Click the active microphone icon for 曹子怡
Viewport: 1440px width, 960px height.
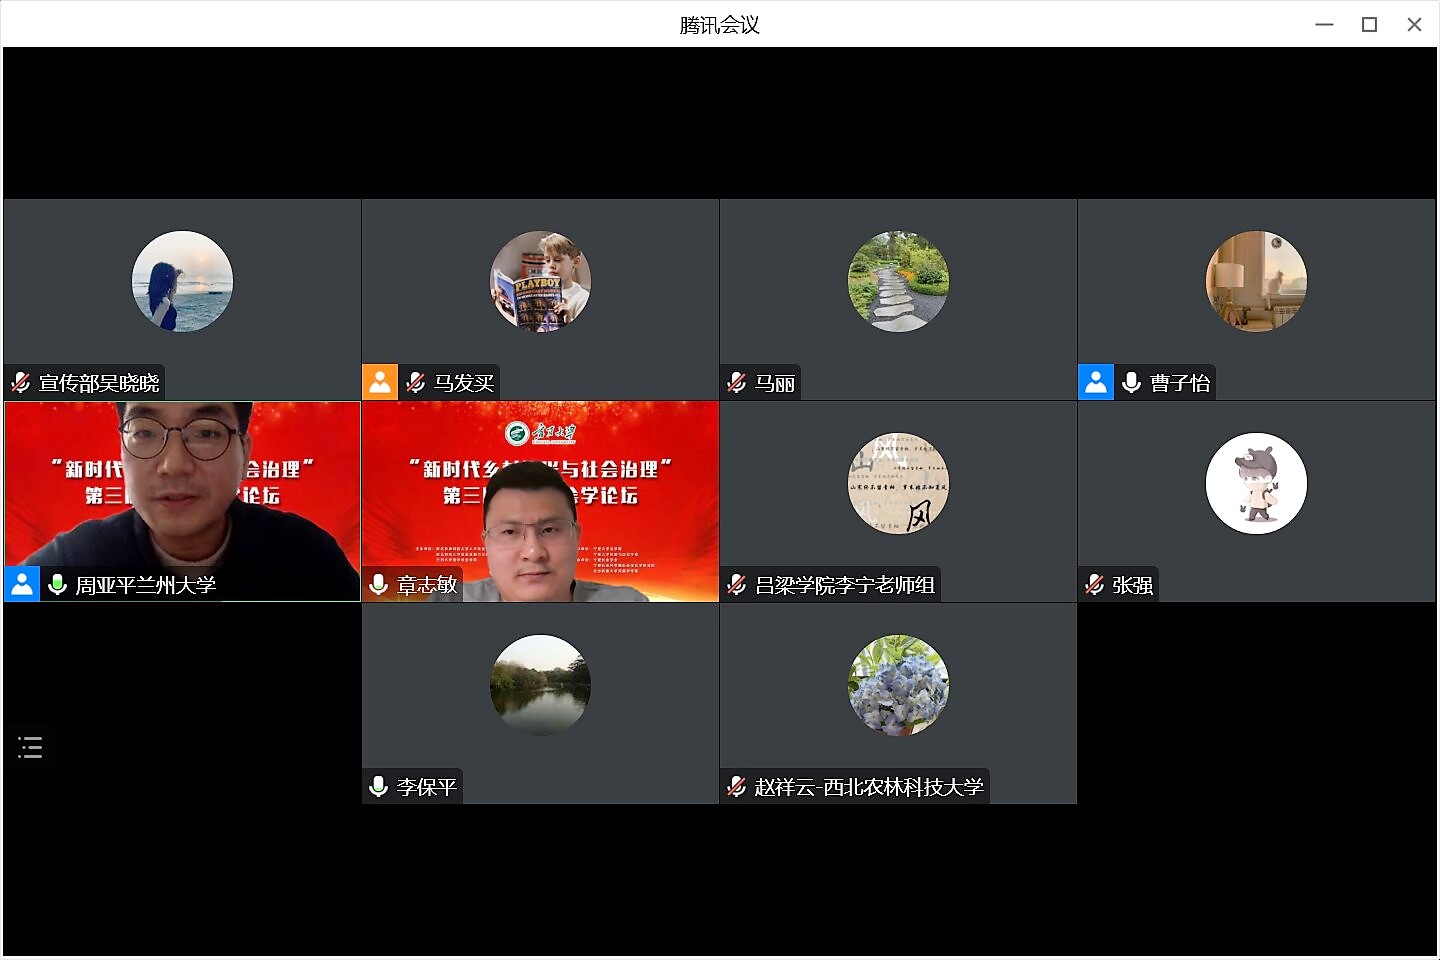(x=1132, y=383)
